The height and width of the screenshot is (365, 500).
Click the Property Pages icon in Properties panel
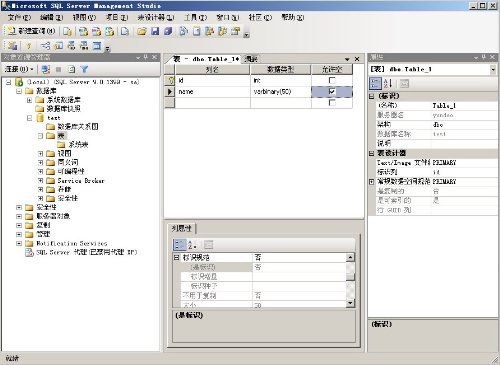(x=404, y=83)
